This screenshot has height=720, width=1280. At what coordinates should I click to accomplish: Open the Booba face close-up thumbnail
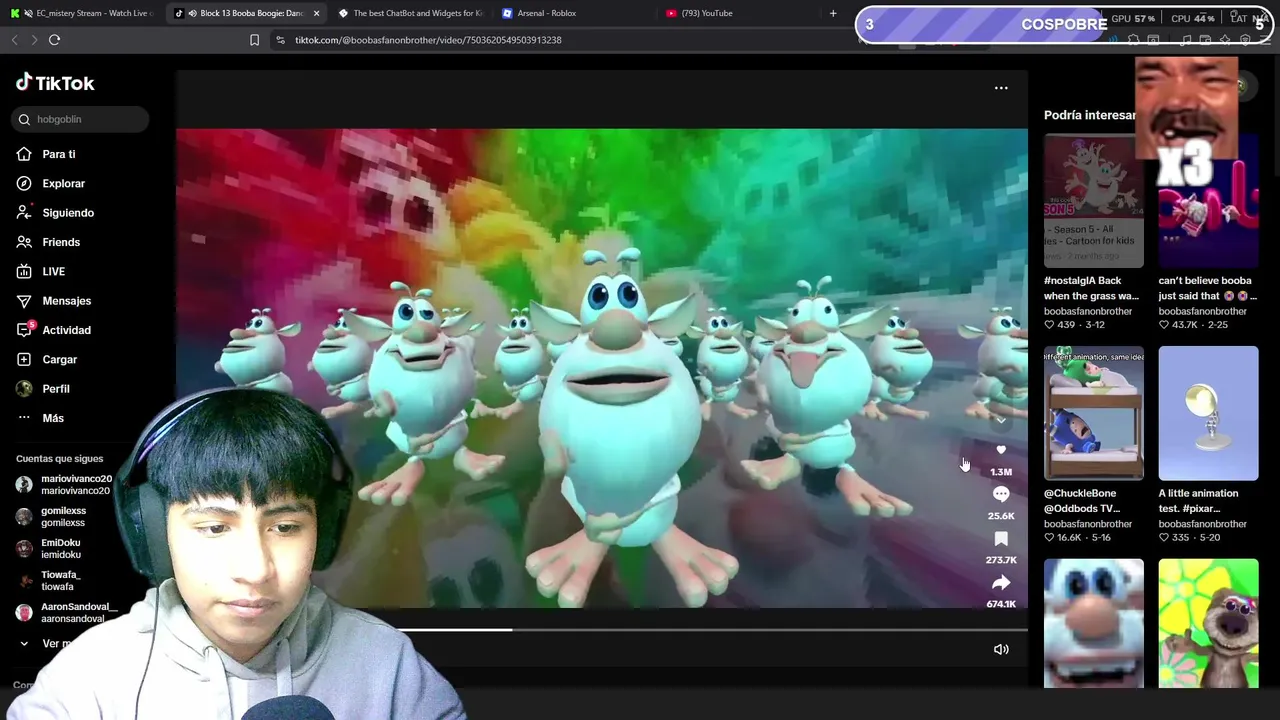(1093, 623)
